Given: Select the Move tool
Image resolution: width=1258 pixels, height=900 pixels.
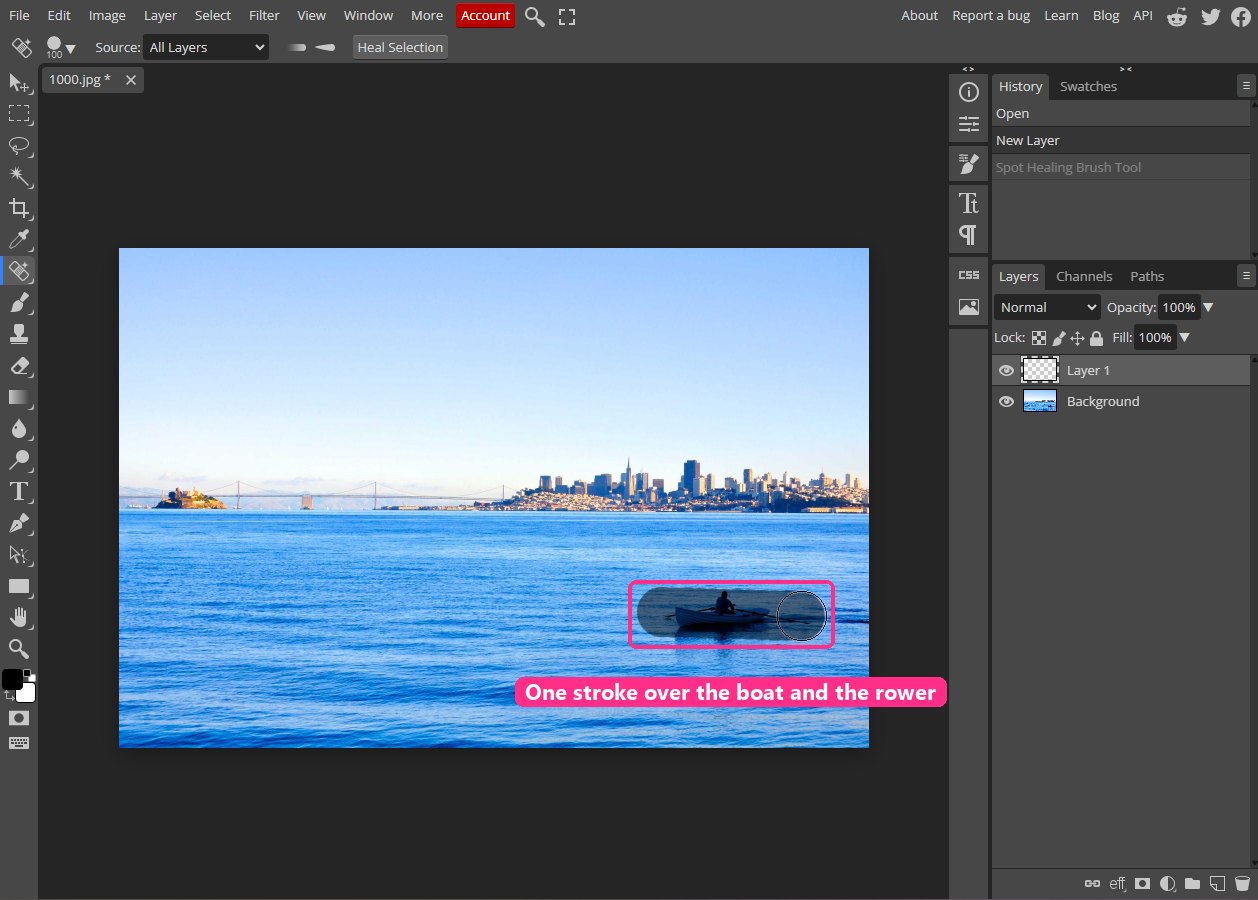Looking at the screenshot, I should [x=19, y=83].
